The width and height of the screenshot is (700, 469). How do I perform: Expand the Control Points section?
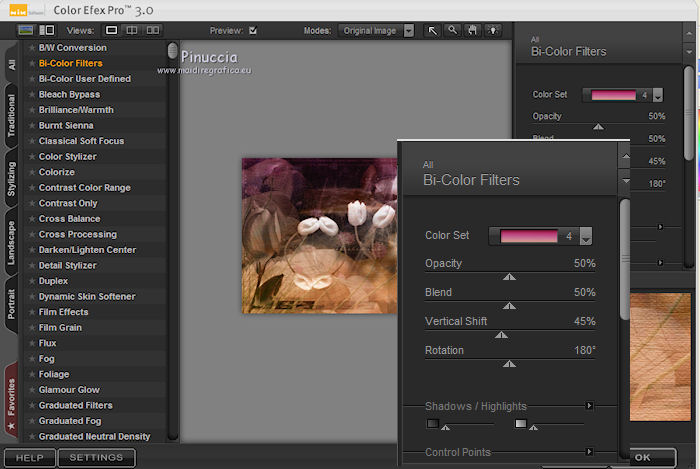pyautogui.click(x=590, y=452)
